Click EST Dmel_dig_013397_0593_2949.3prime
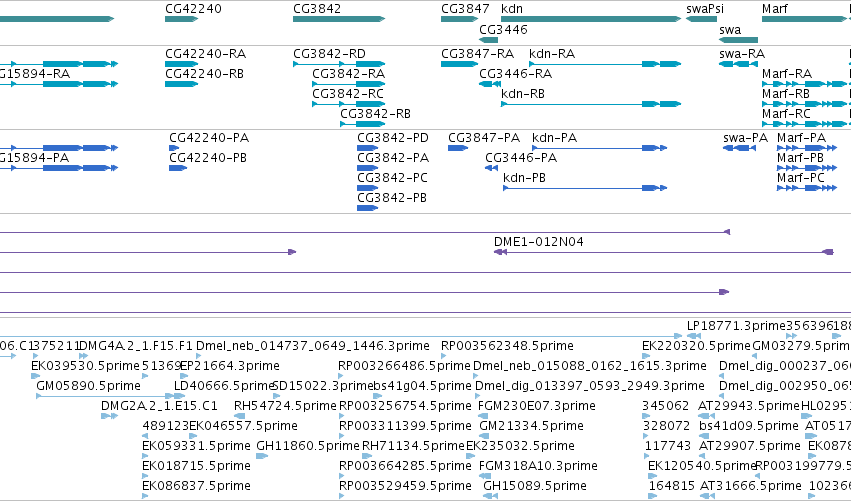This screenshot has height=501, width=851. (x=590, y=386)
